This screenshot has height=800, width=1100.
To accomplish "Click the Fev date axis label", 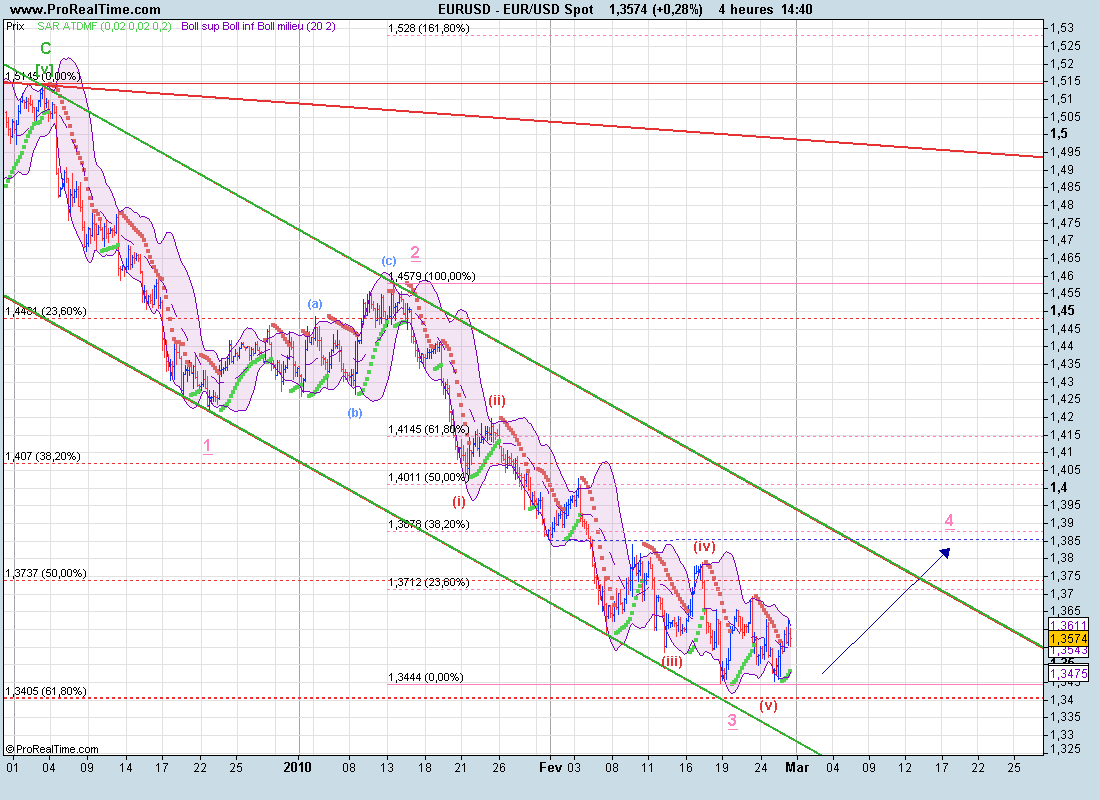I will pos(551,768).
